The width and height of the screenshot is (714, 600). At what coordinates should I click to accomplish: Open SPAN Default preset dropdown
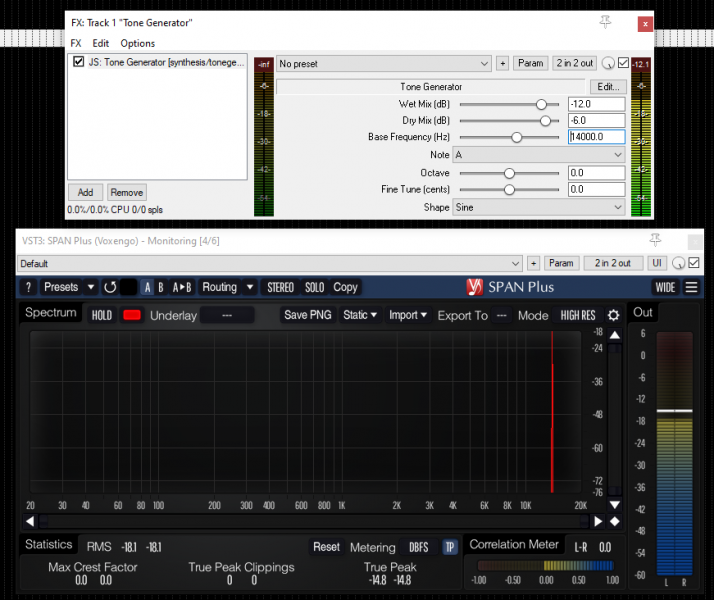click(x=270, y=263)
